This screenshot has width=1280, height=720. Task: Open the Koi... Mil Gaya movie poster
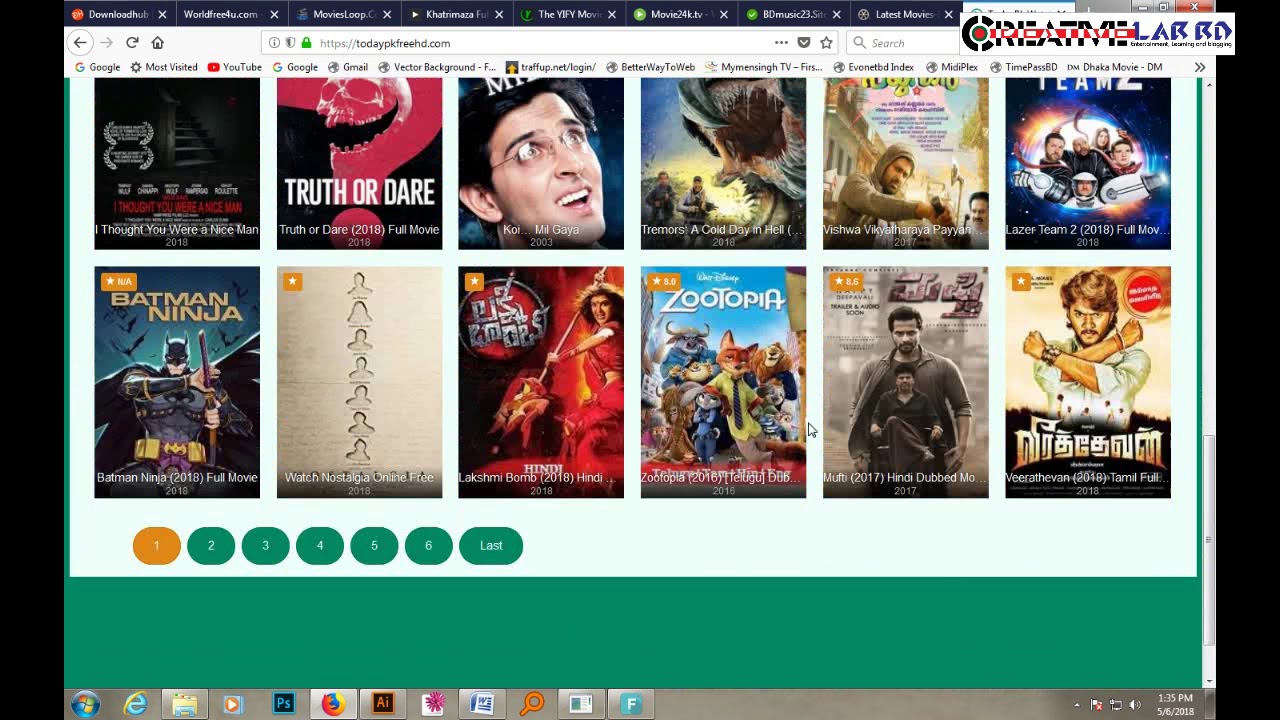click(x=541, y=163)
